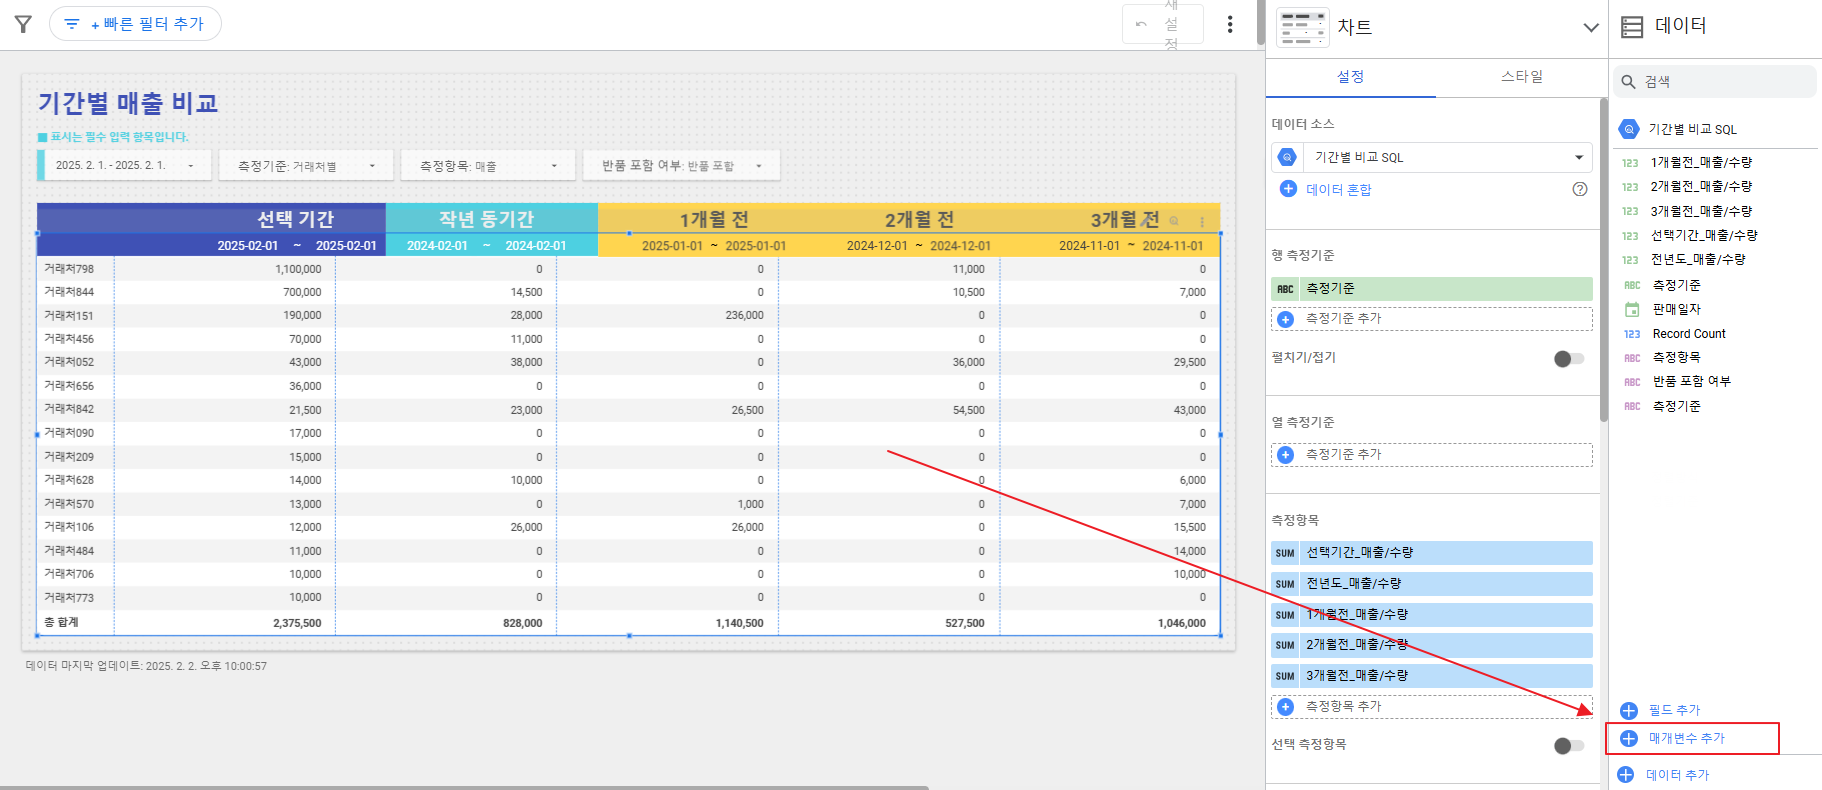The height and width of the screenshot is (790, 1822).
Task: Select the Record Count field
Action: click(1689, 334)
